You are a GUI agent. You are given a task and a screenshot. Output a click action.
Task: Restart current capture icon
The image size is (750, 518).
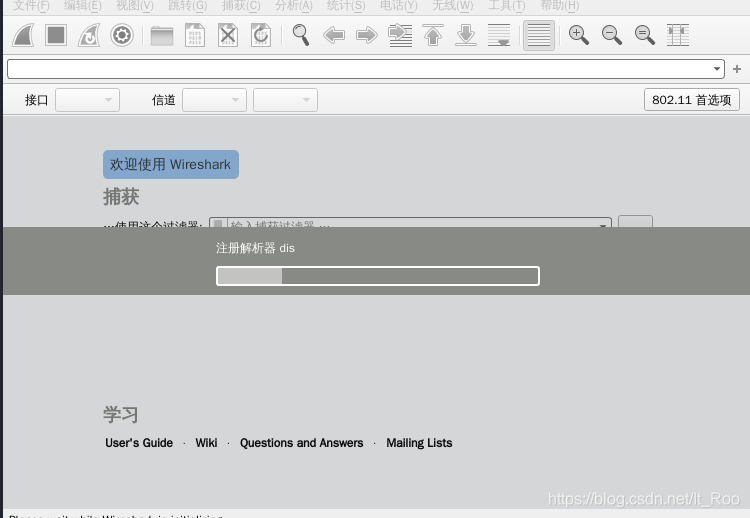(89, 35)
